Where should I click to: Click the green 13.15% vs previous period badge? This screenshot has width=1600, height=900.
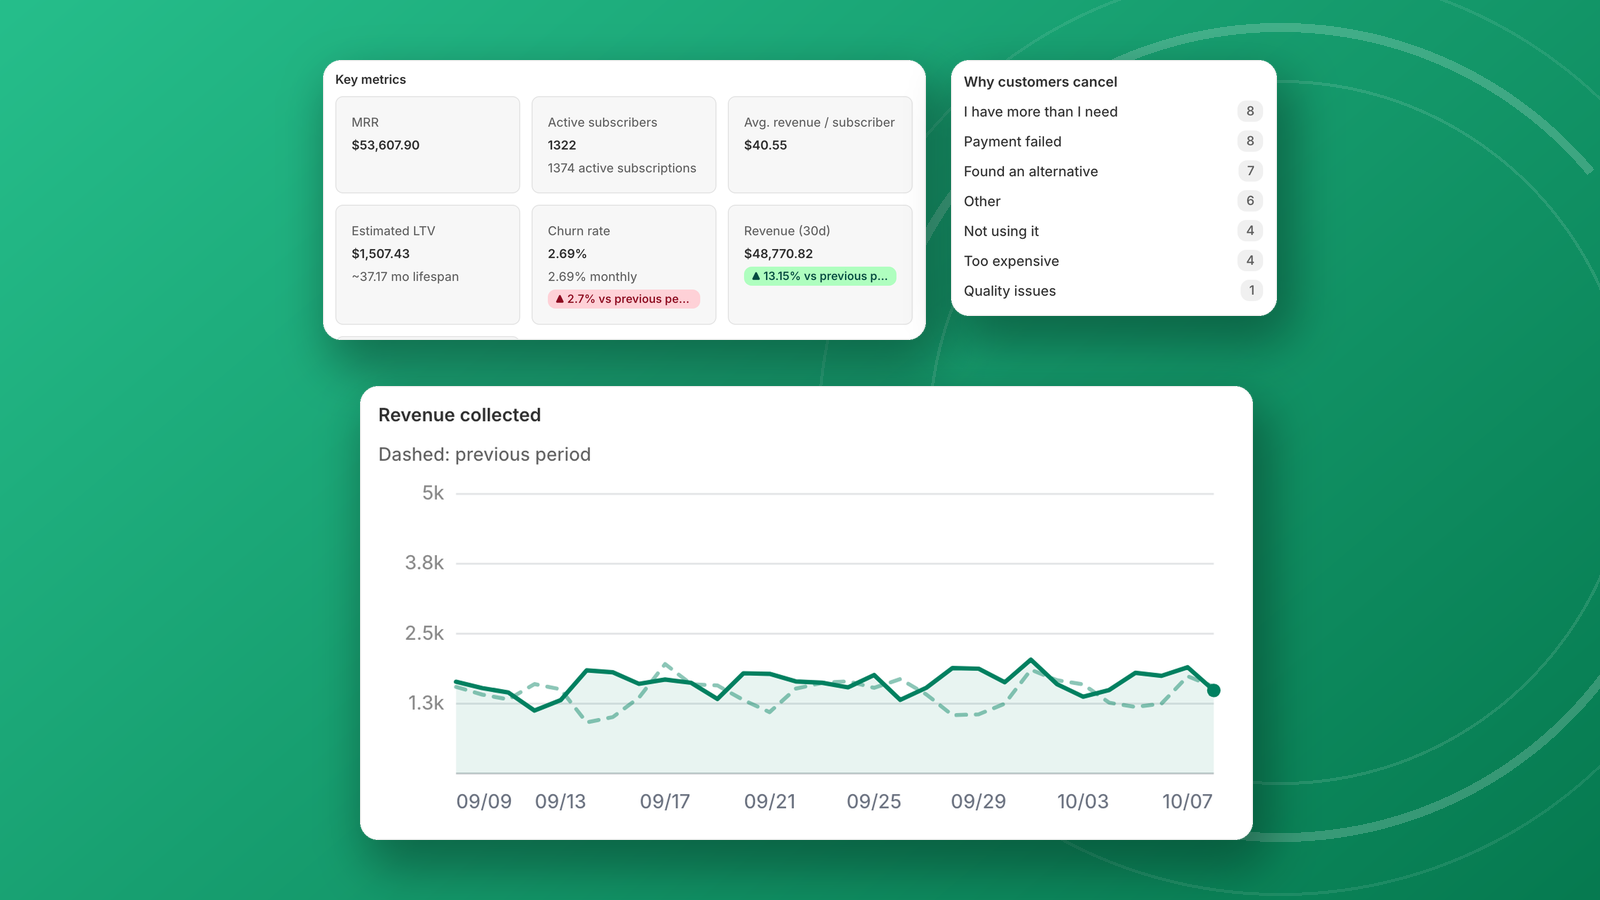click(819, 276)
